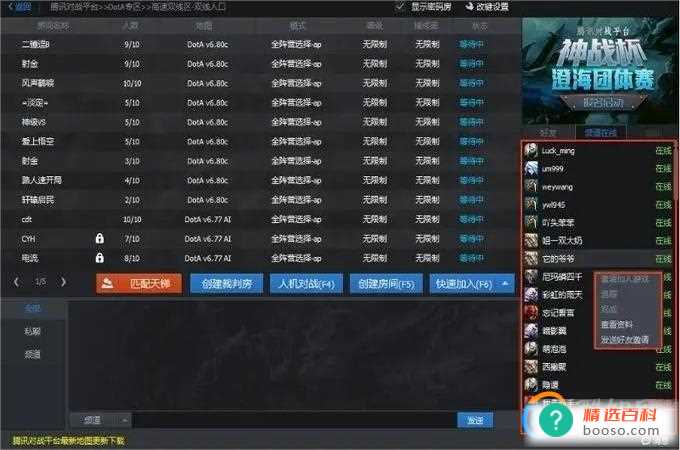Select the room row named ~淡定~
This screenshot has width=680, height=450.
260,102
